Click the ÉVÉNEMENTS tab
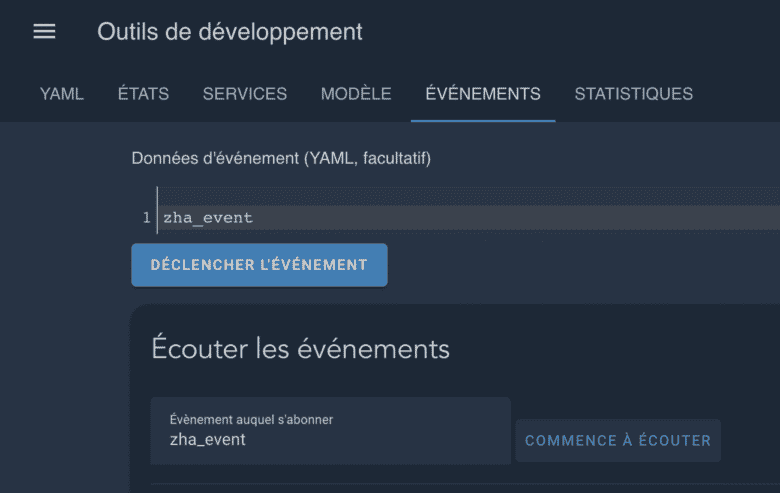780x493 pixels. pyautogui.click(x=483, y=94)
